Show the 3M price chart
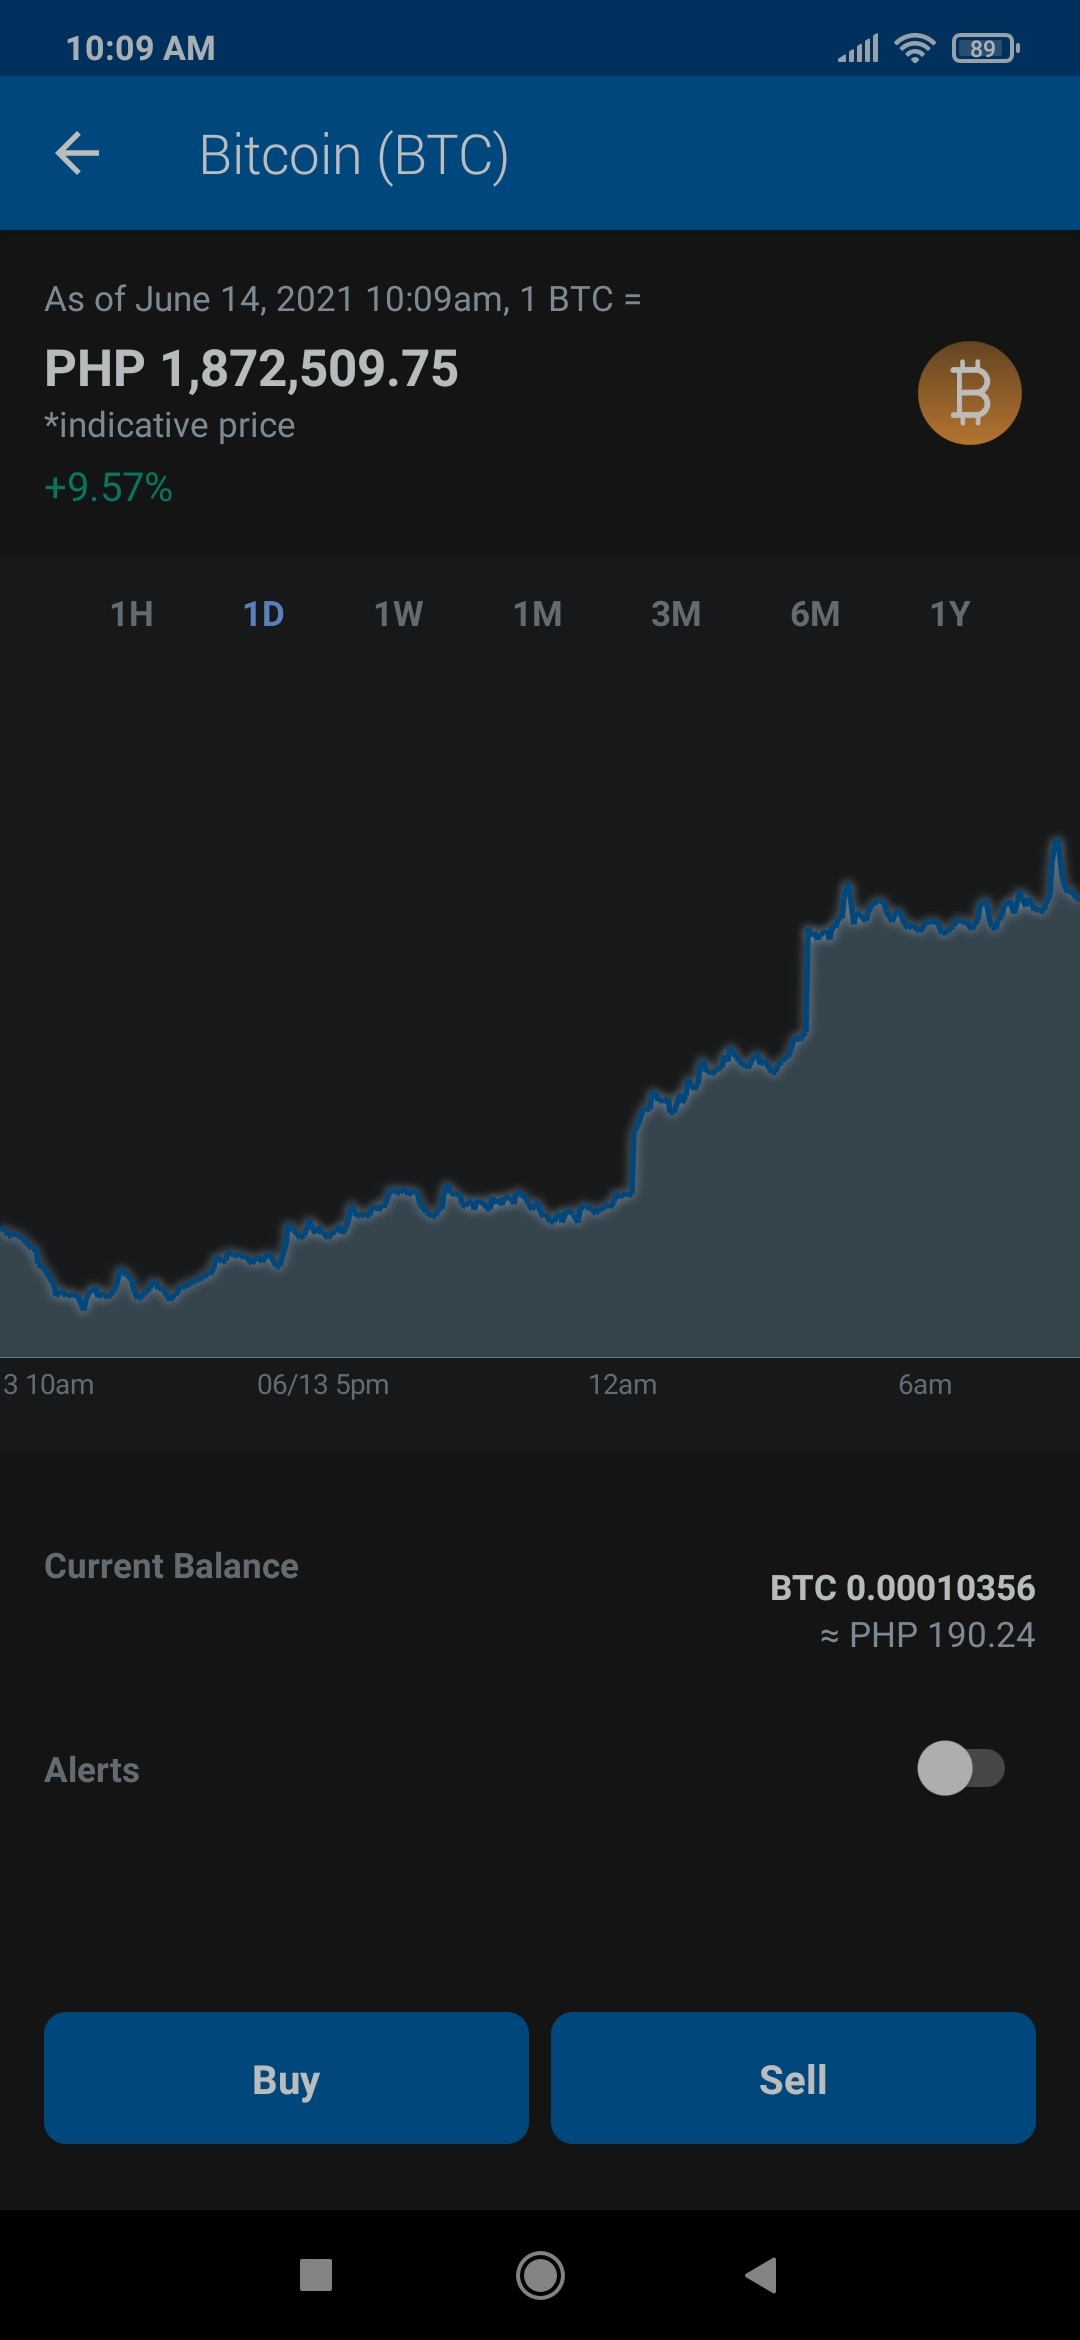This screenshot has width=1080, height=2340. point(676,614)
